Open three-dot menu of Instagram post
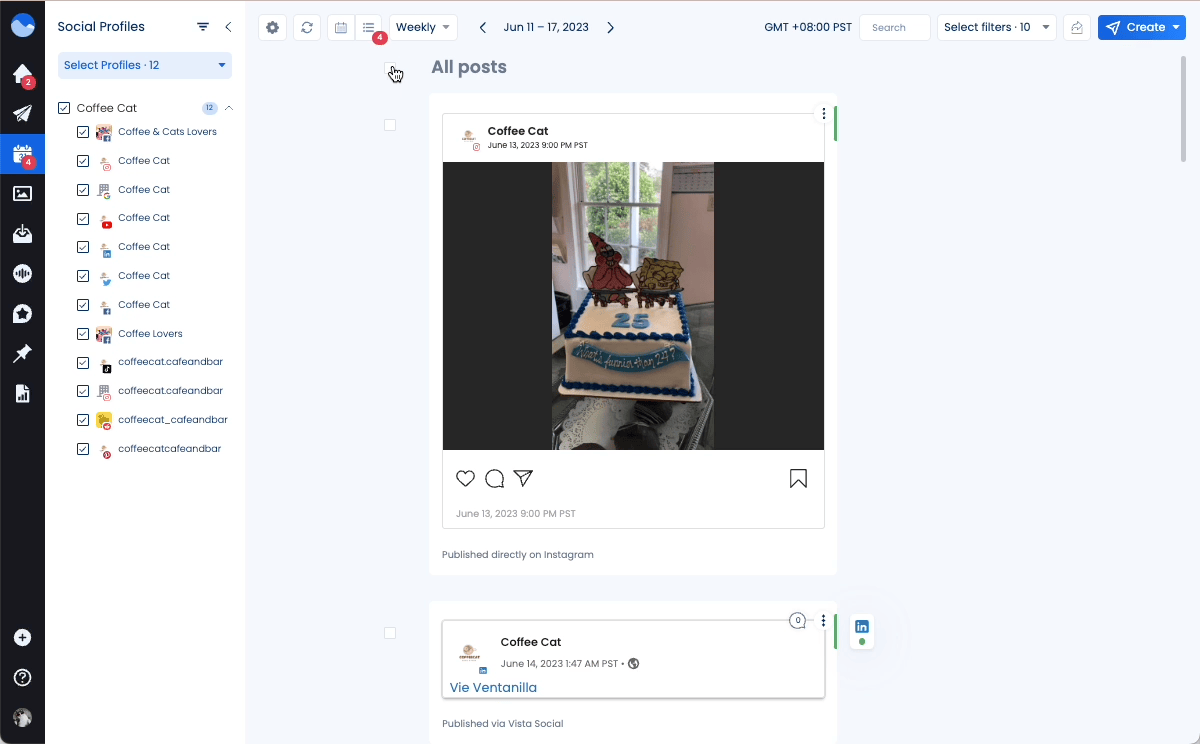 [x=824, y=114]
